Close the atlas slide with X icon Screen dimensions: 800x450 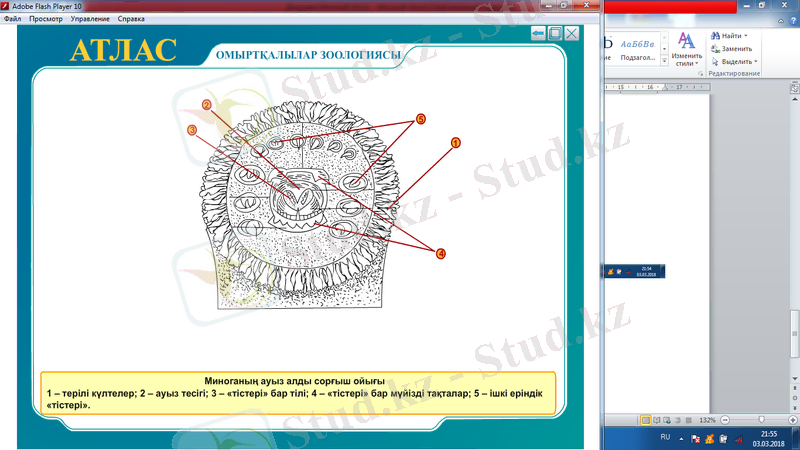click(x=572, y=33)
